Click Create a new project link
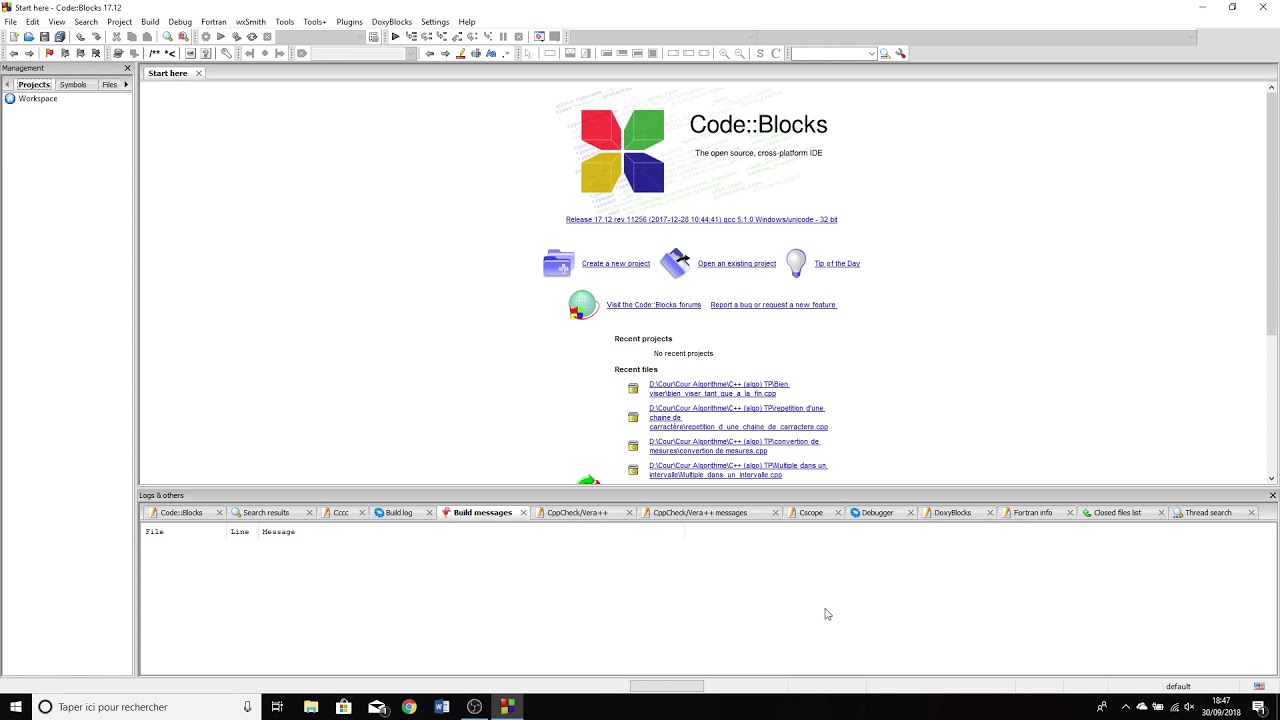 point(616,264)
